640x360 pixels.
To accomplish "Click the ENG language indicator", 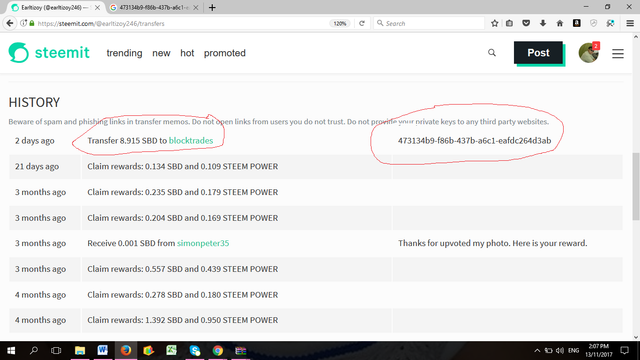I will pos(573,351).
